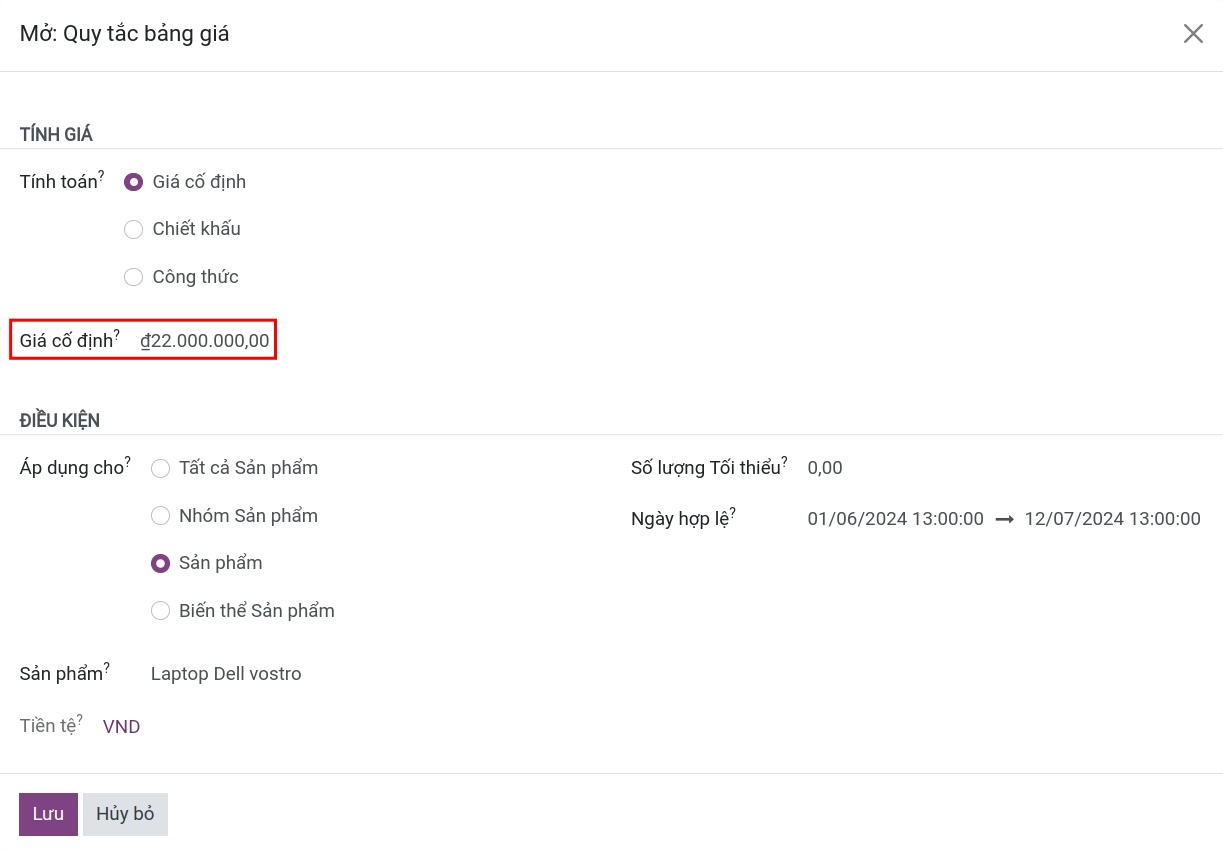Viewport: 1223px width, 852px height.
Task: Save the rule with Lưu button
Action: click(x=48, y=814)
